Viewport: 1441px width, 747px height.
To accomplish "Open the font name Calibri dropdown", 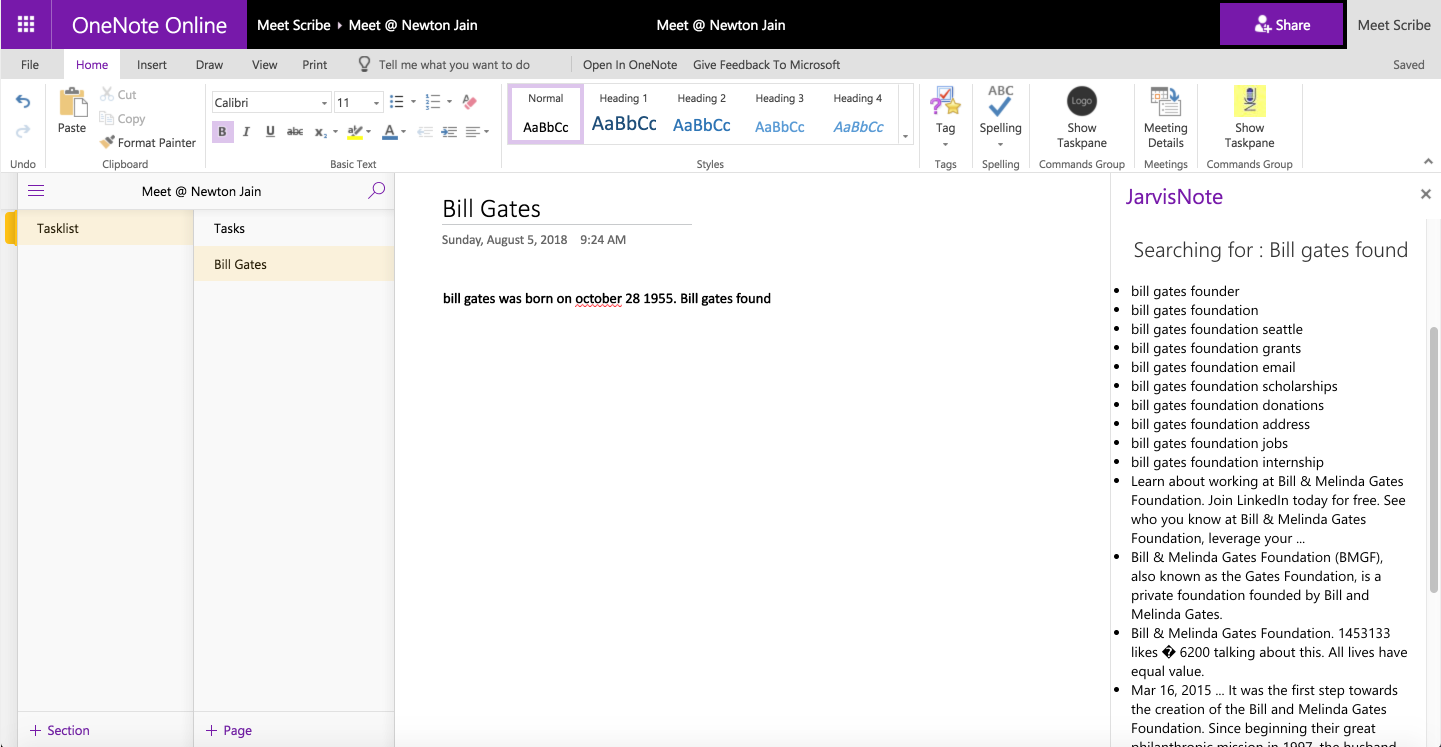I will [324, 103].
